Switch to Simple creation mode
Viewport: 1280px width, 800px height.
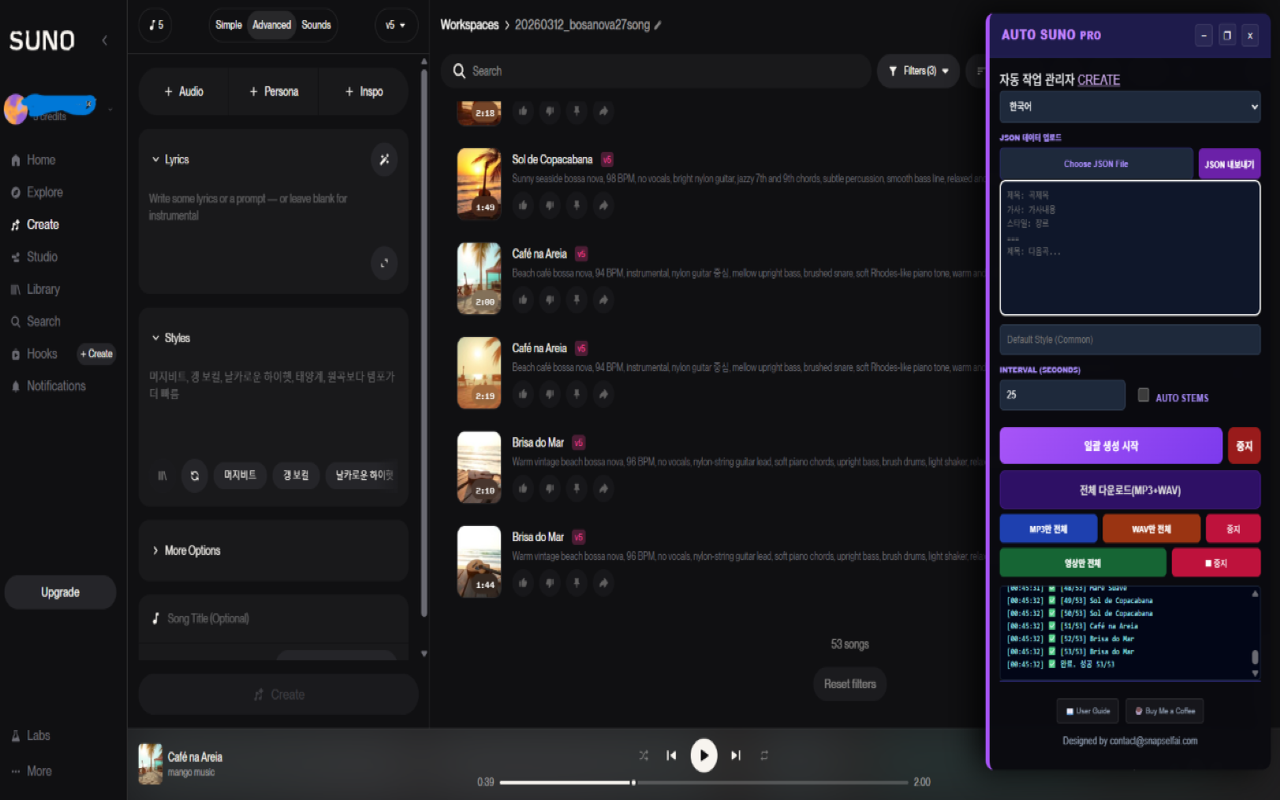(229, 25)
